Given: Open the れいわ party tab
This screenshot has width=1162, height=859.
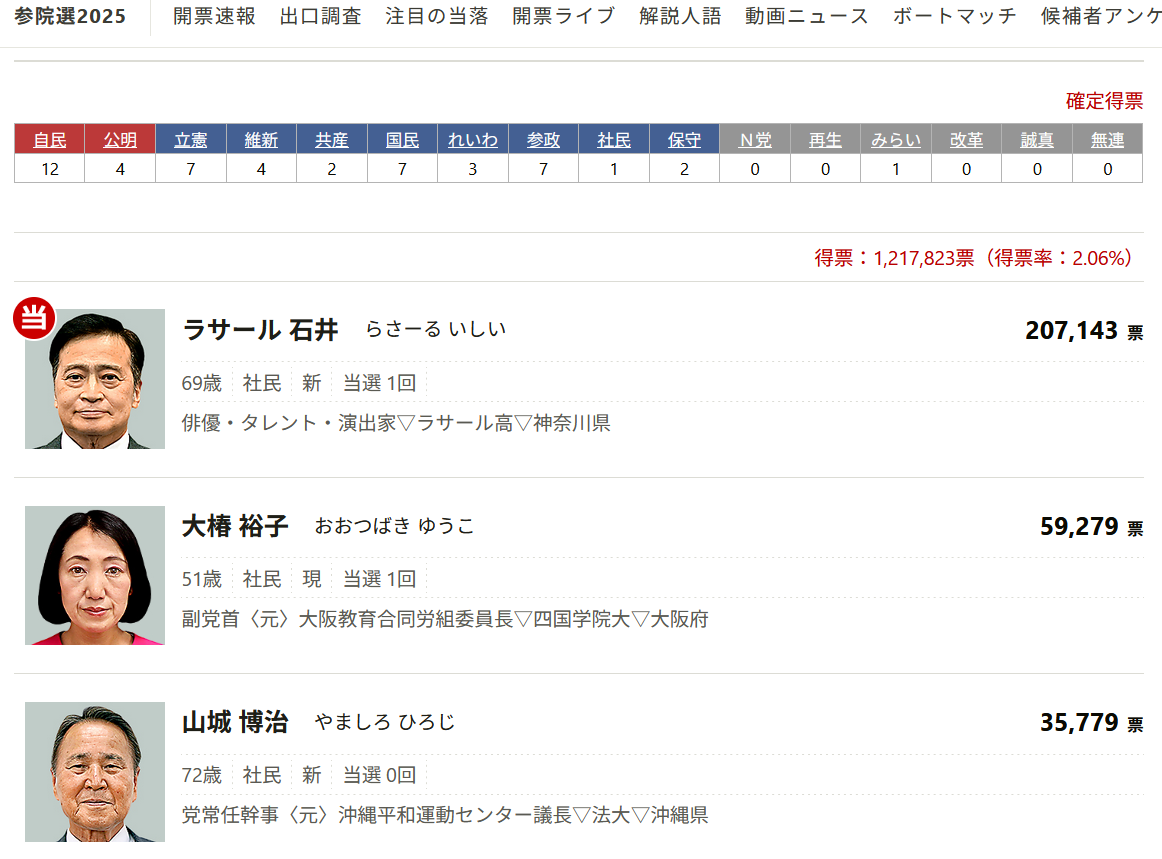Looking at the screenshot, I should click(x=473, y=140).
